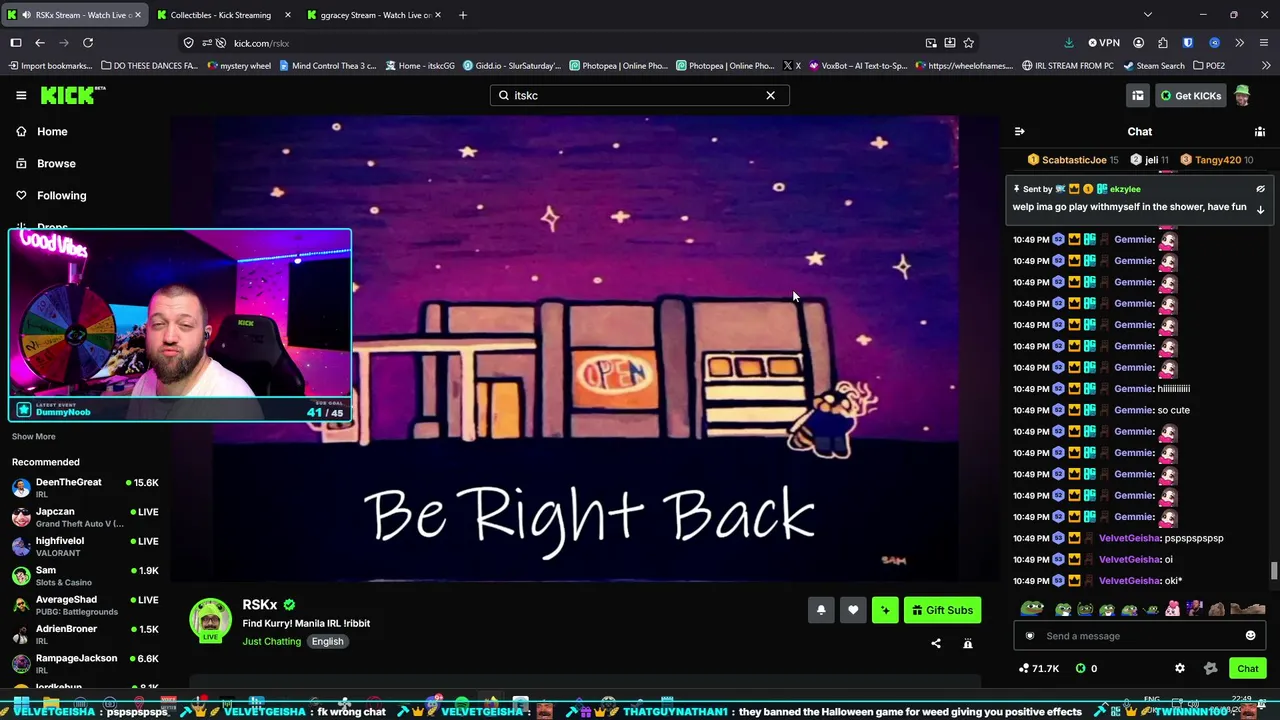Screen dimensions: 1280x720
Task: Collapse the chat panel
Action: click(1019, 131)
